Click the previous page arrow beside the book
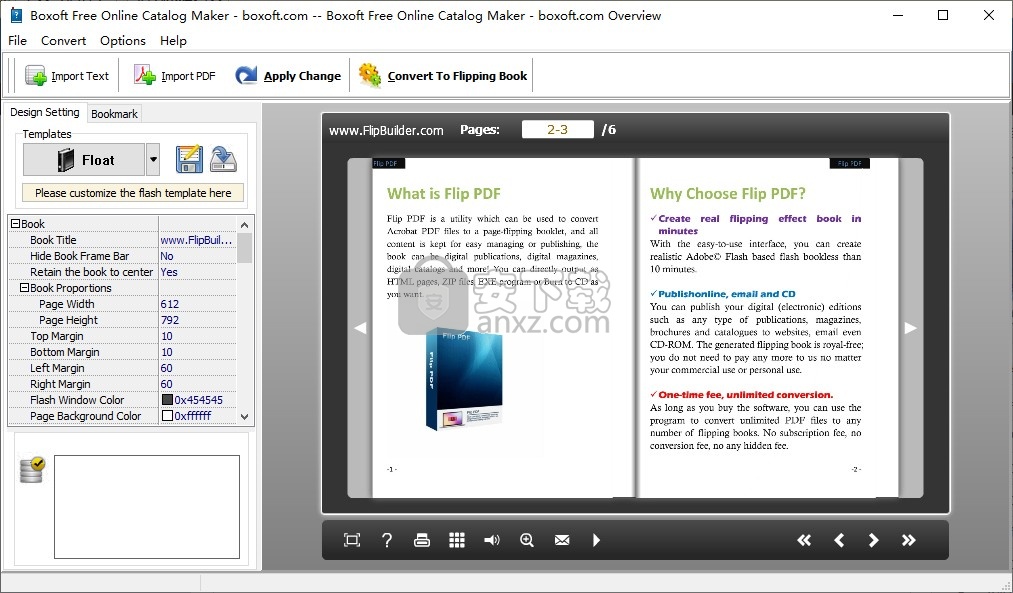 coord(360,328)
